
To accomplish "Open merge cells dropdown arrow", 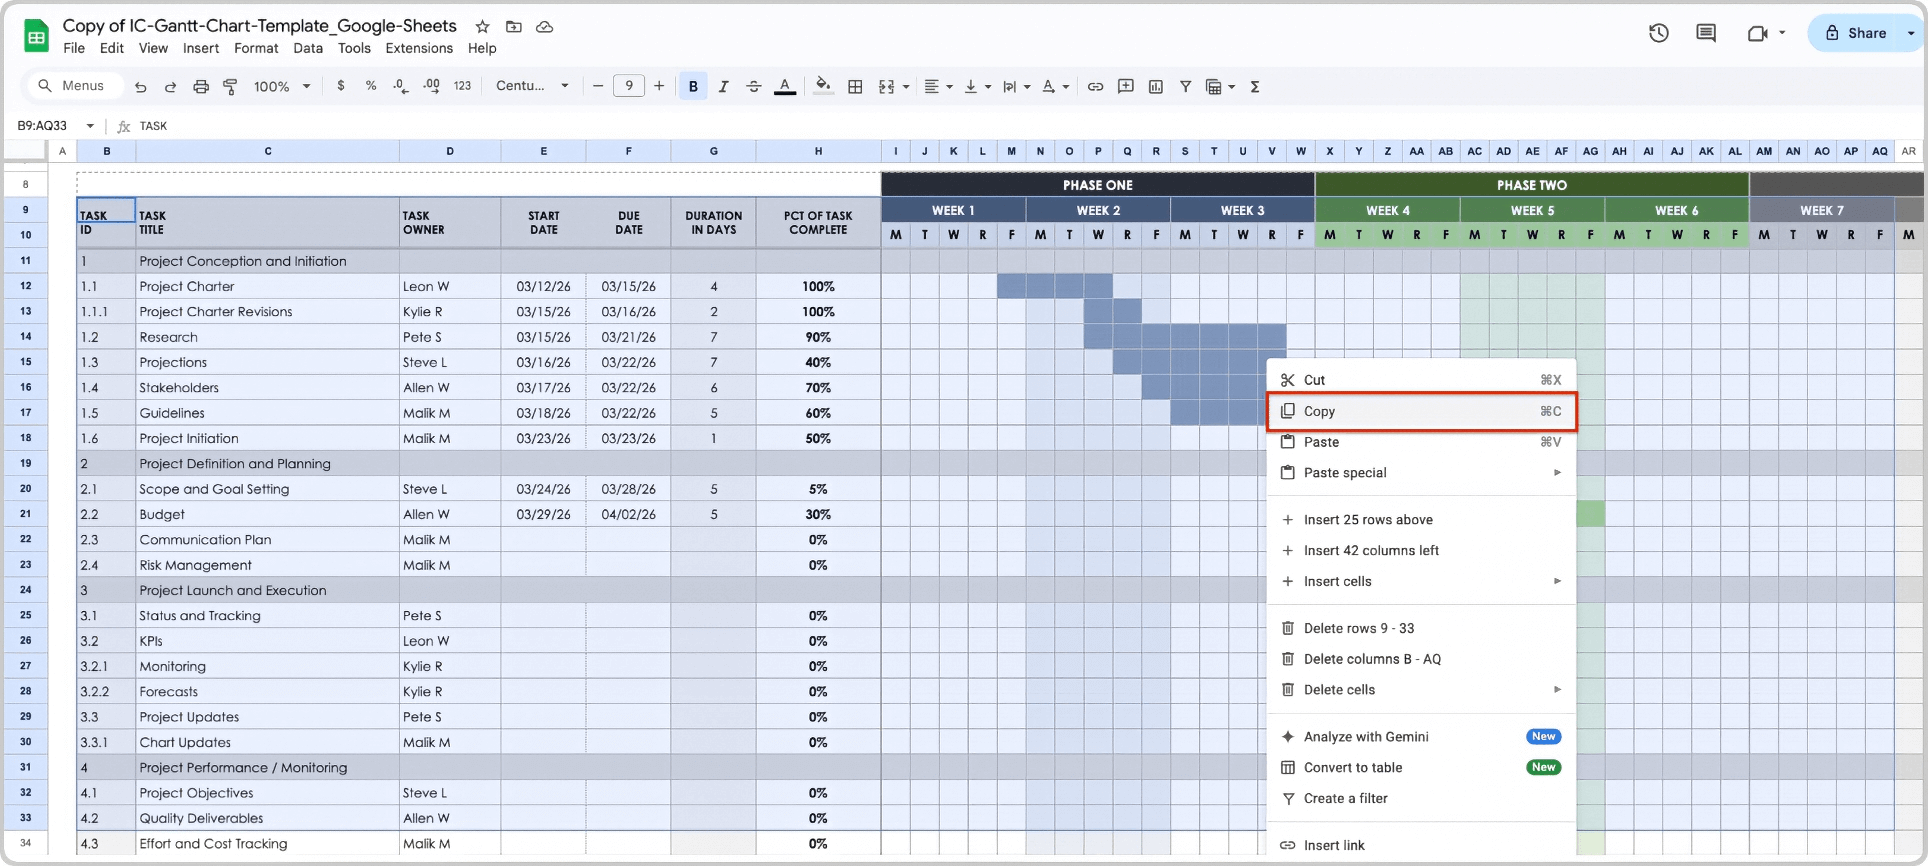I will 906,87.
